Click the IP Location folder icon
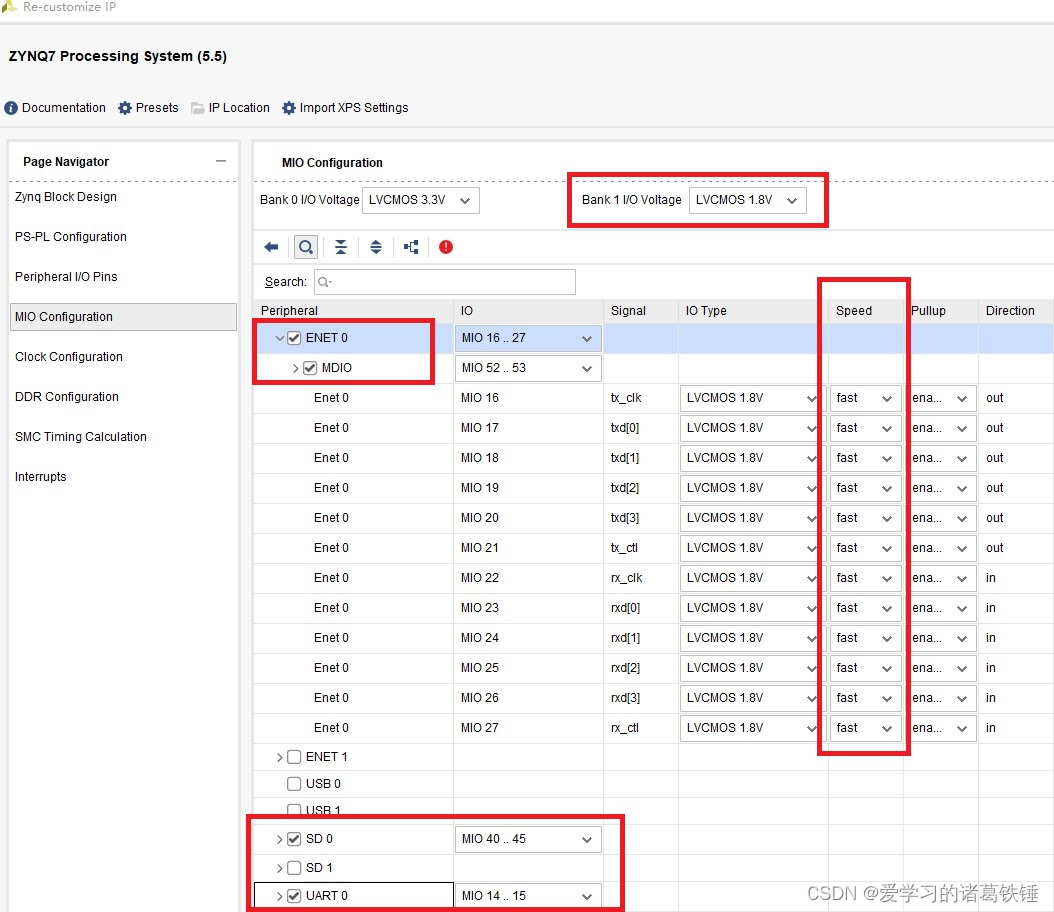The width and height of the screenshot is (1054, 912). (x=197, y=108)
